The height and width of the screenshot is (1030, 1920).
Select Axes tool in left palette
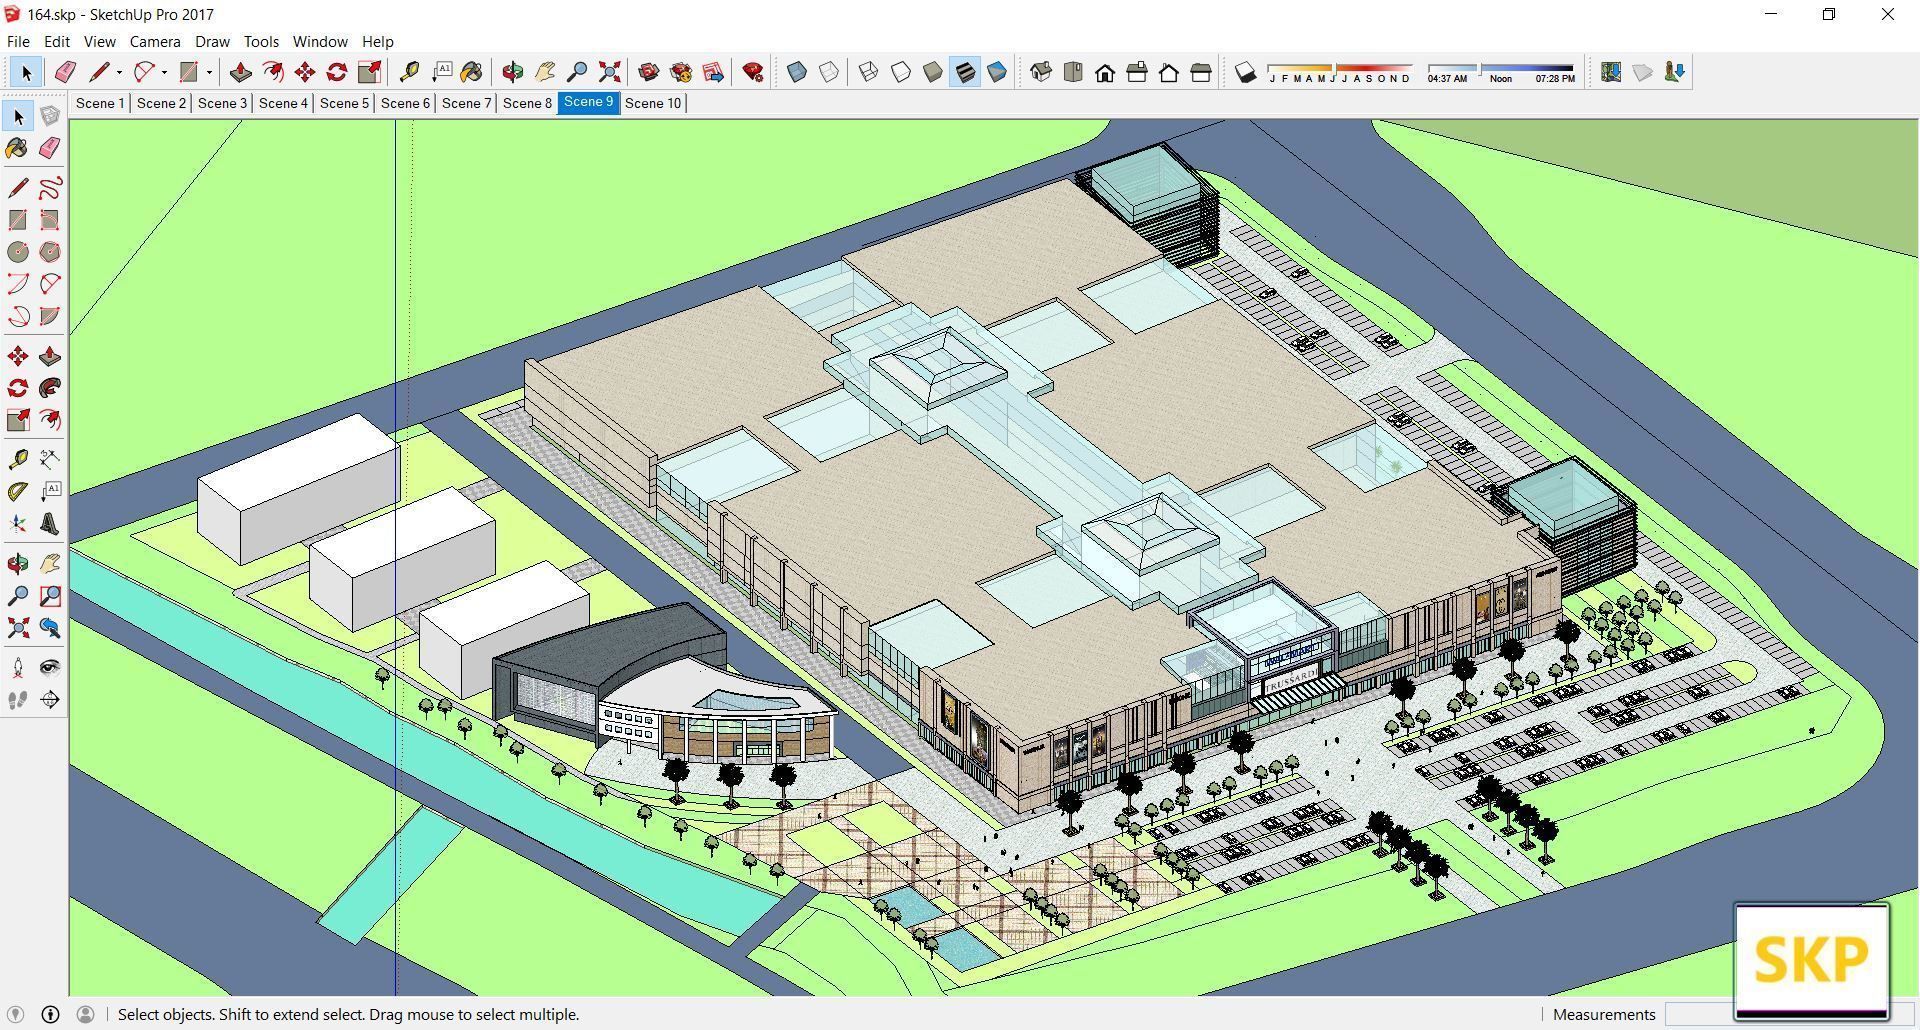click(x=18, y=524)
